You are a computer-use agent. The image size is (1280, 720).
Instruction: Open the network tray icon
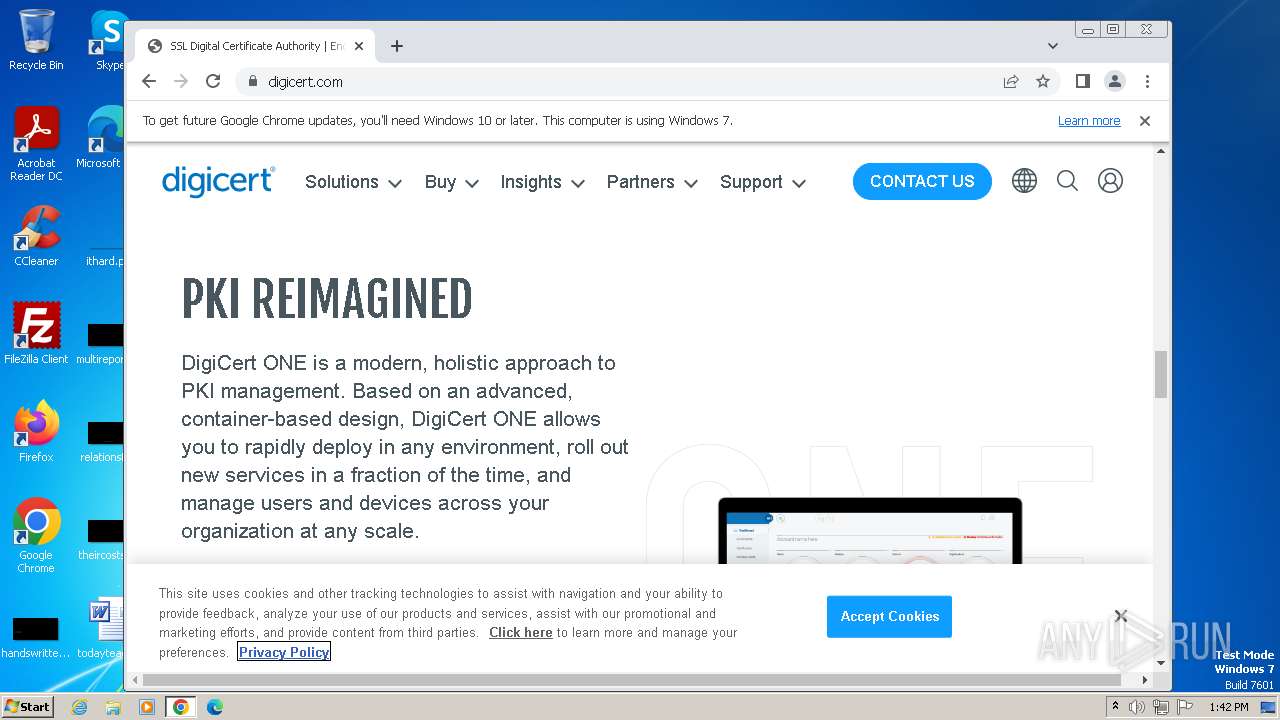pos(1161,707)
